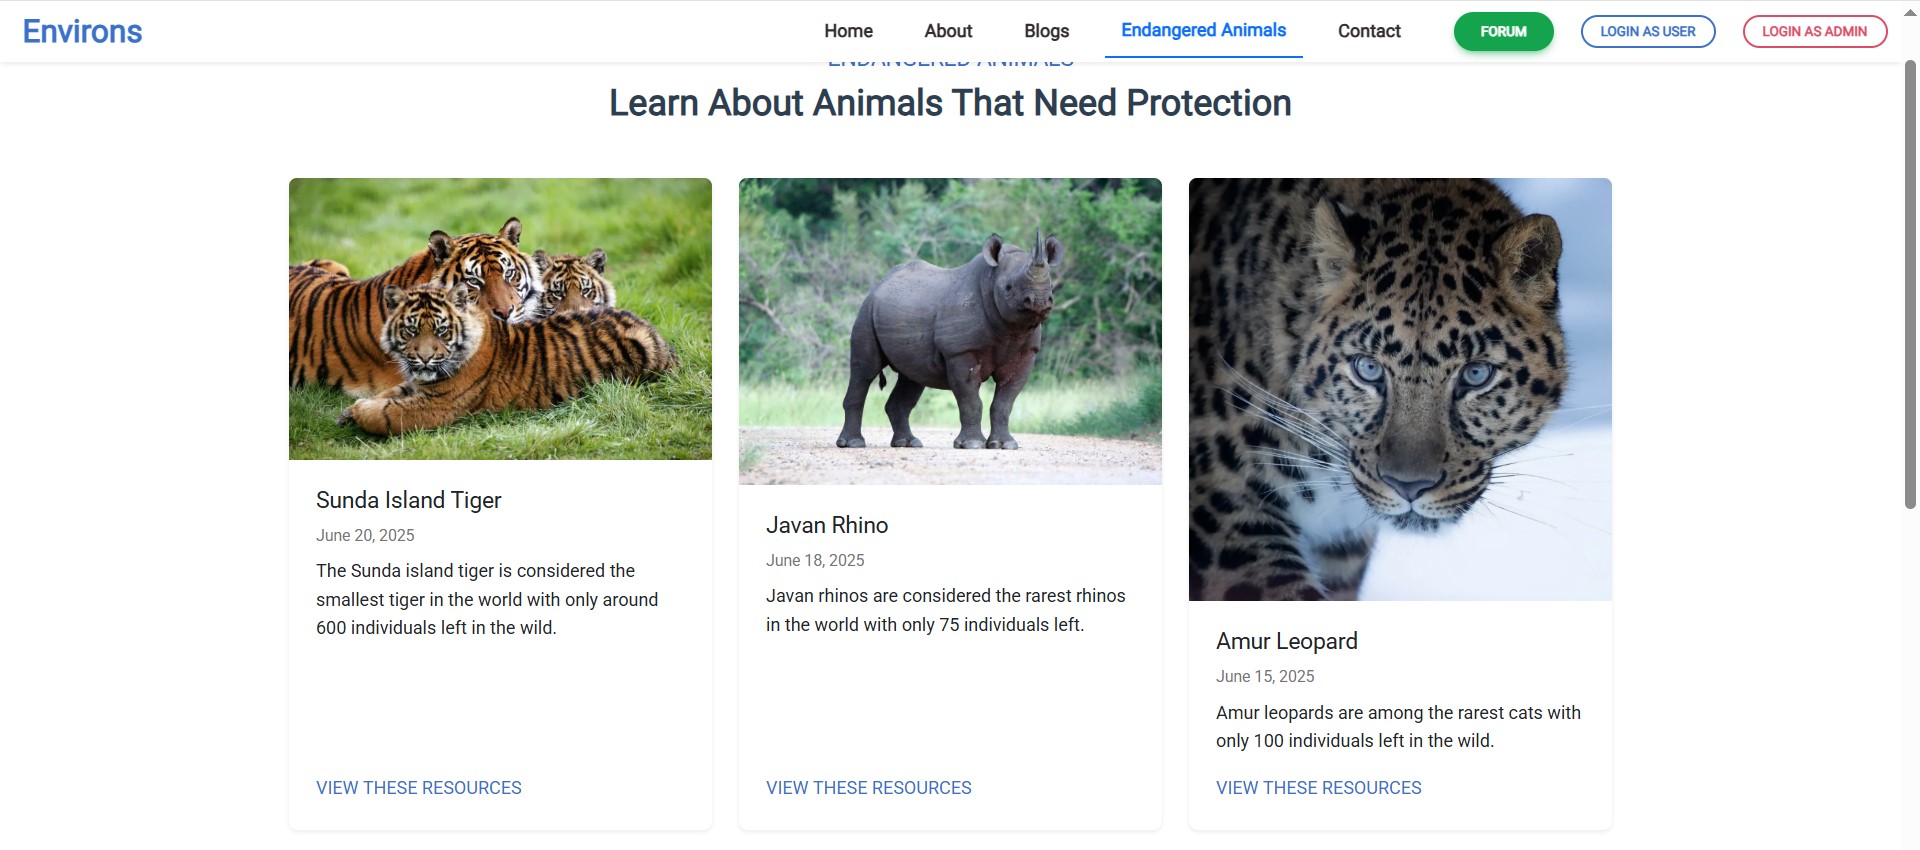Screen dimensions: 1920x850
Task: Click the Environs logo
Action: tap(82, 31)
